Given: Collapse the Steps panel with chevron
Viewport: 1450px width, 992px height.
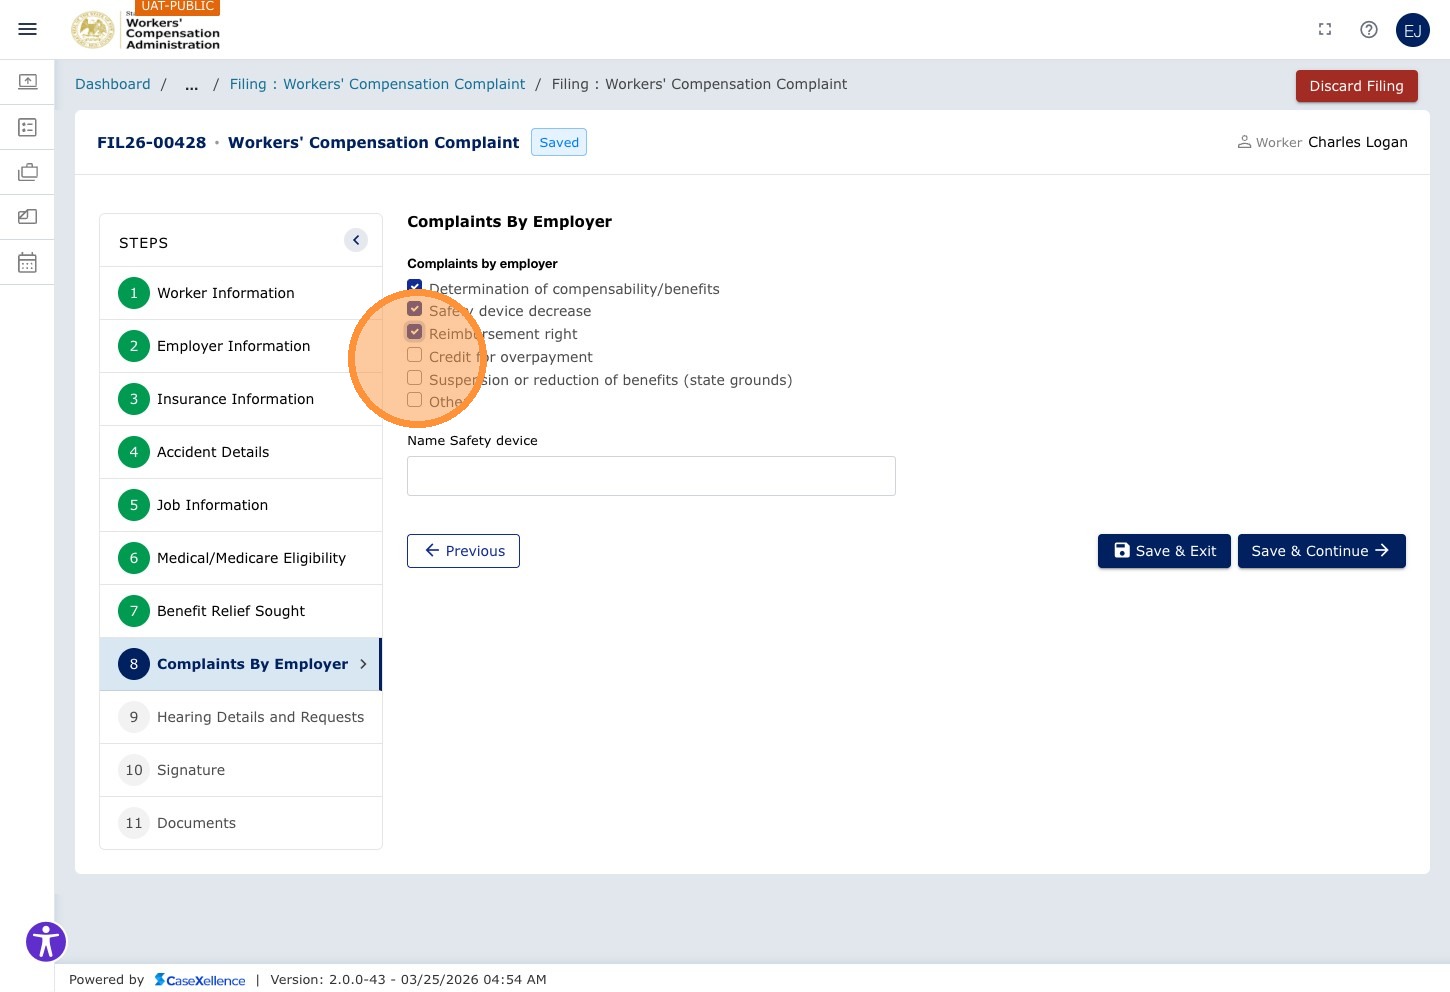Looking at the screenshot, I should click(x=356, y=240).
